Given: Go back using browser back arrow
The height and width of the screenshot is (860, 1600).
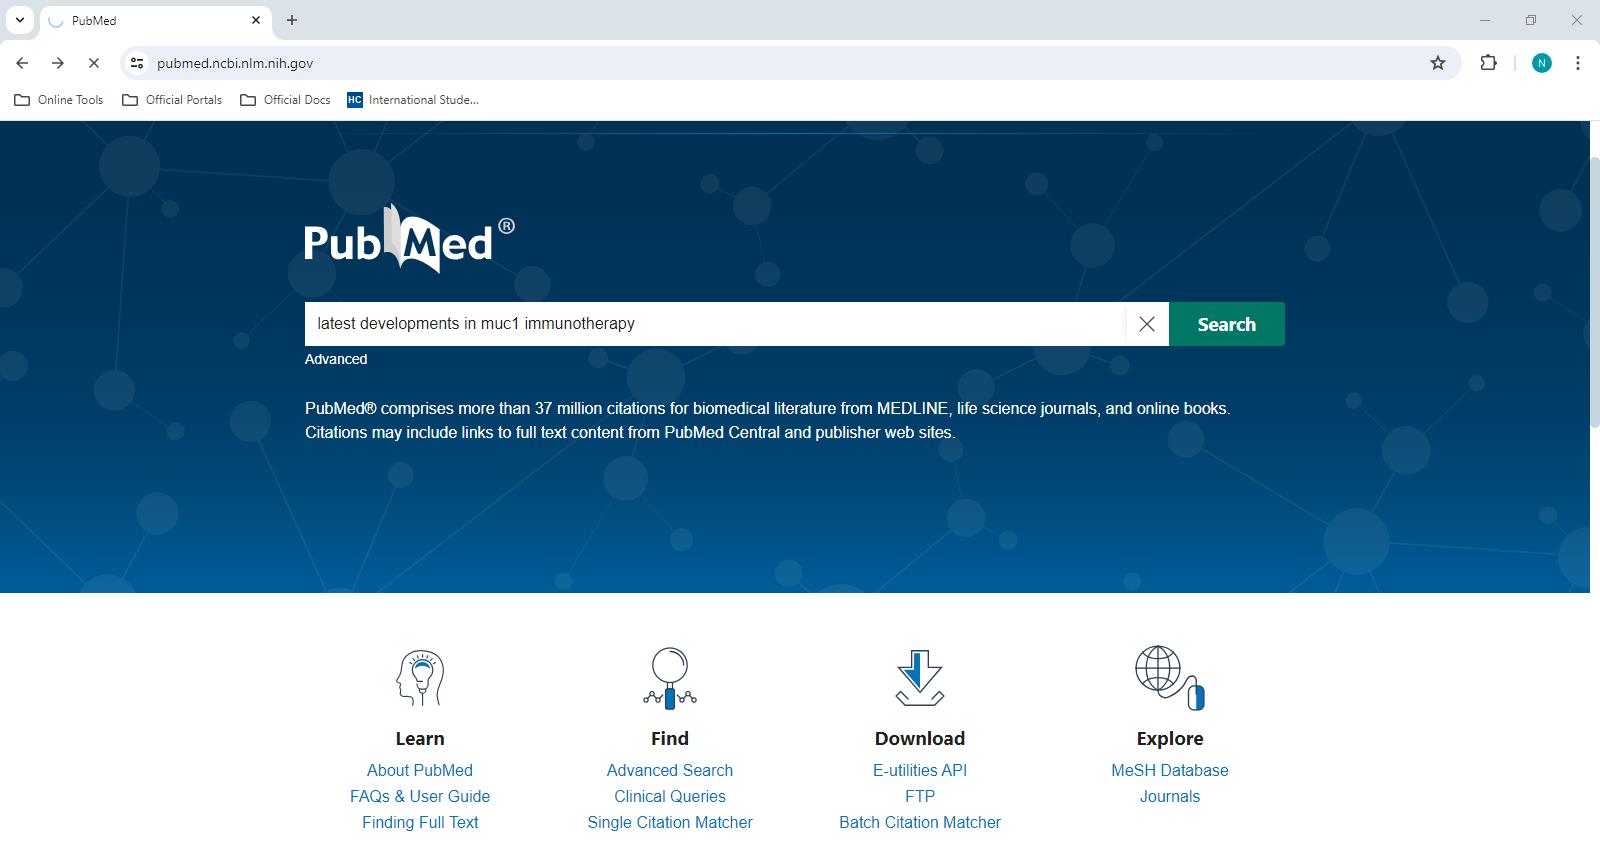Looking at the screenshot, I should tap(22, 63).
